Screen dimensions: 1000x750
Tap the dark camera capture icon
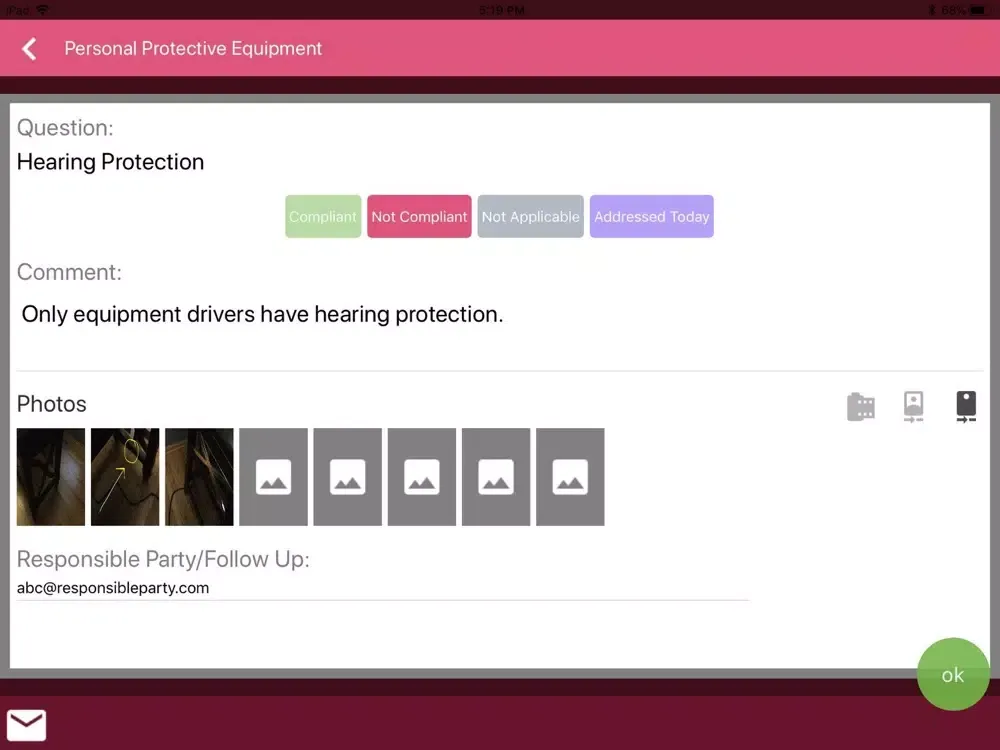point(965,406)
